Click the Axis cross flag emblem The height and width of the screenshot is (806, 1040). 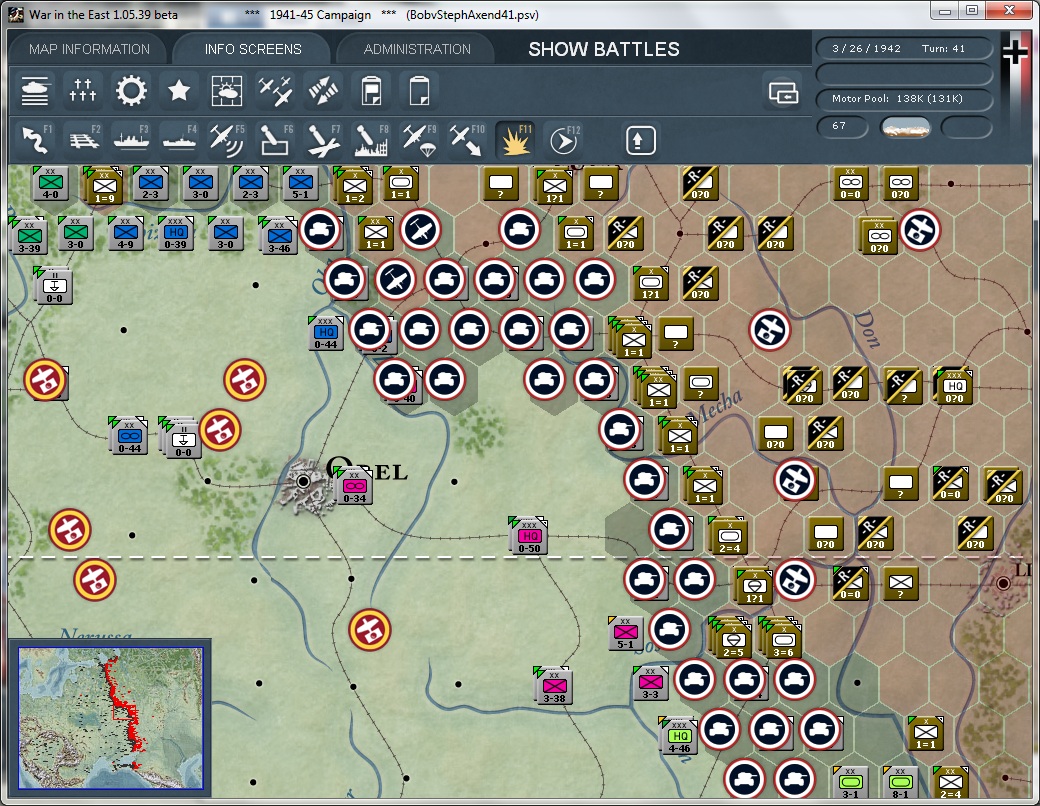coord(1015,52)
